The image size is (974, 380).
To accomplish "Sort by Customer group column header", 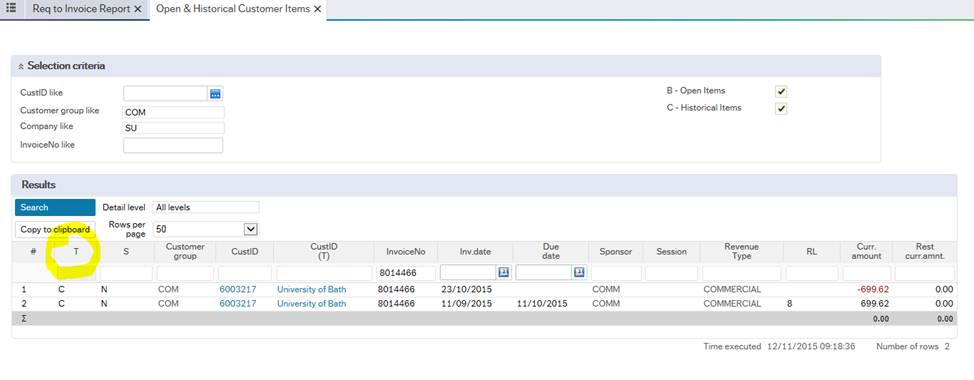I will (184, 251).
